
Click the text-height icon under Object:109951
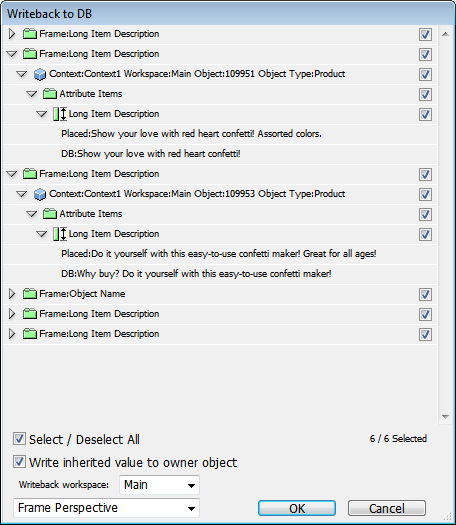tap(60, 114)
